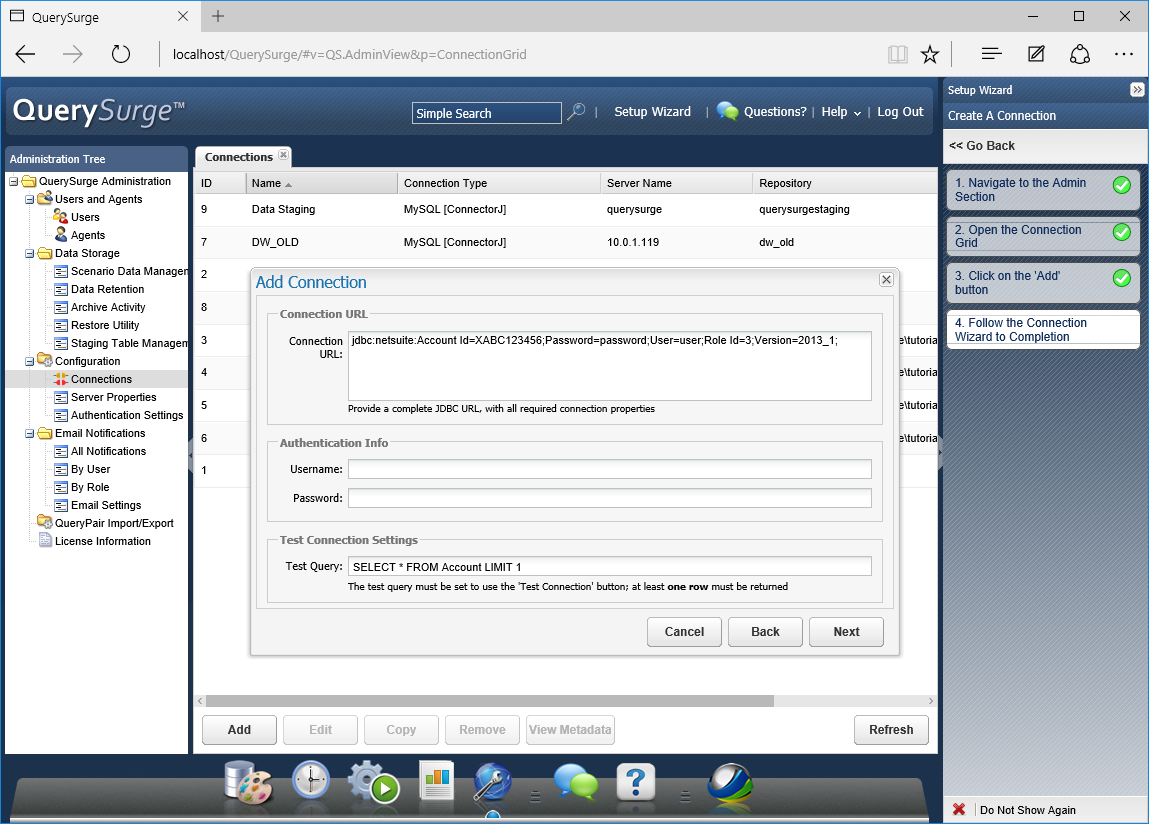Select Server Properties in Administration Tree
Screen dimensions: 1149x824
(113, 397)
